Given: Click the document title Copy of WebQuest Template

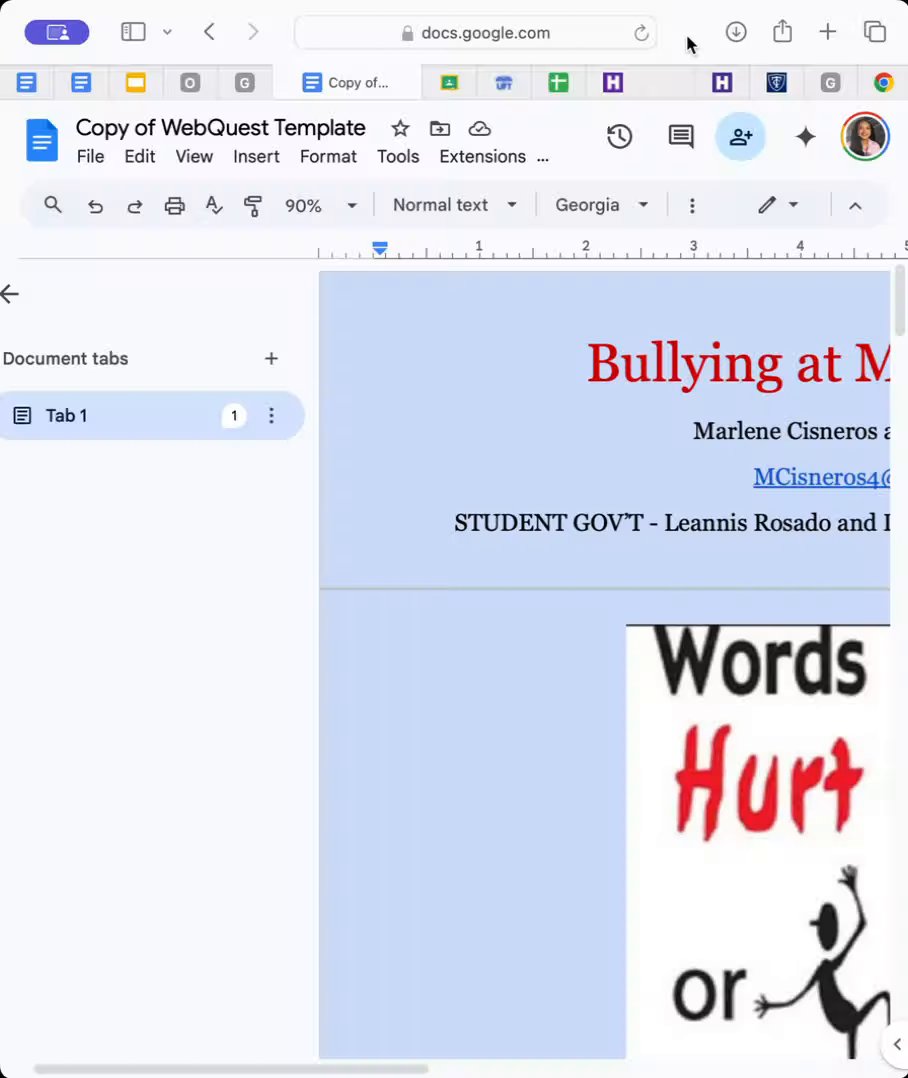Looking at the screenshot, I should tap(220, 128).
